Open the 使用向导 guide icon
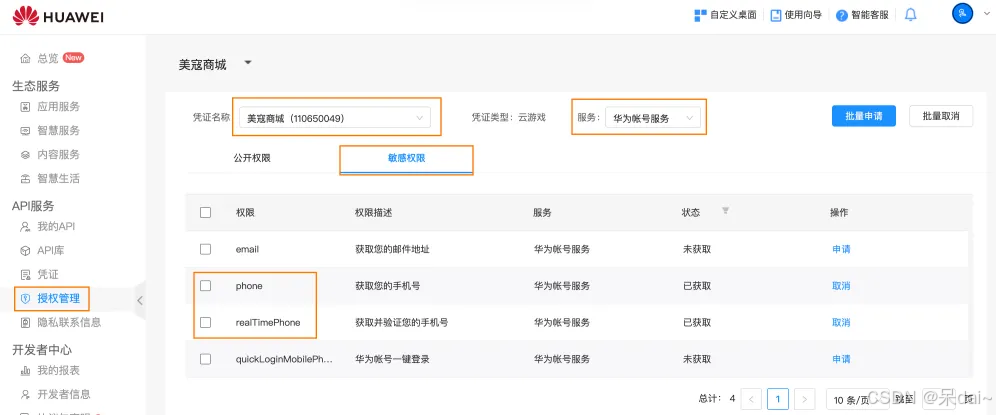 click(776, 15)
